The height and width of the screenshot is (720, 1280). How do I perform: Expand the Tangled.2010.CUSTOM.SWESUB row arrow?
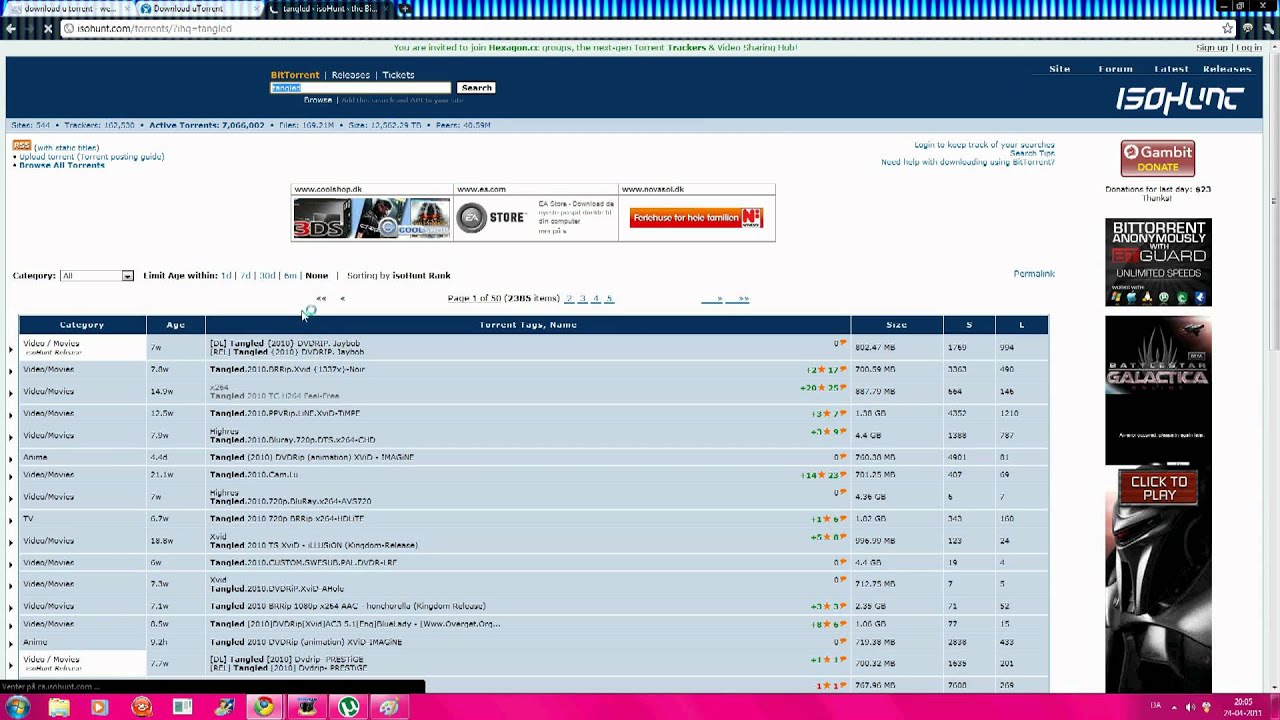[x=11, y=563]
